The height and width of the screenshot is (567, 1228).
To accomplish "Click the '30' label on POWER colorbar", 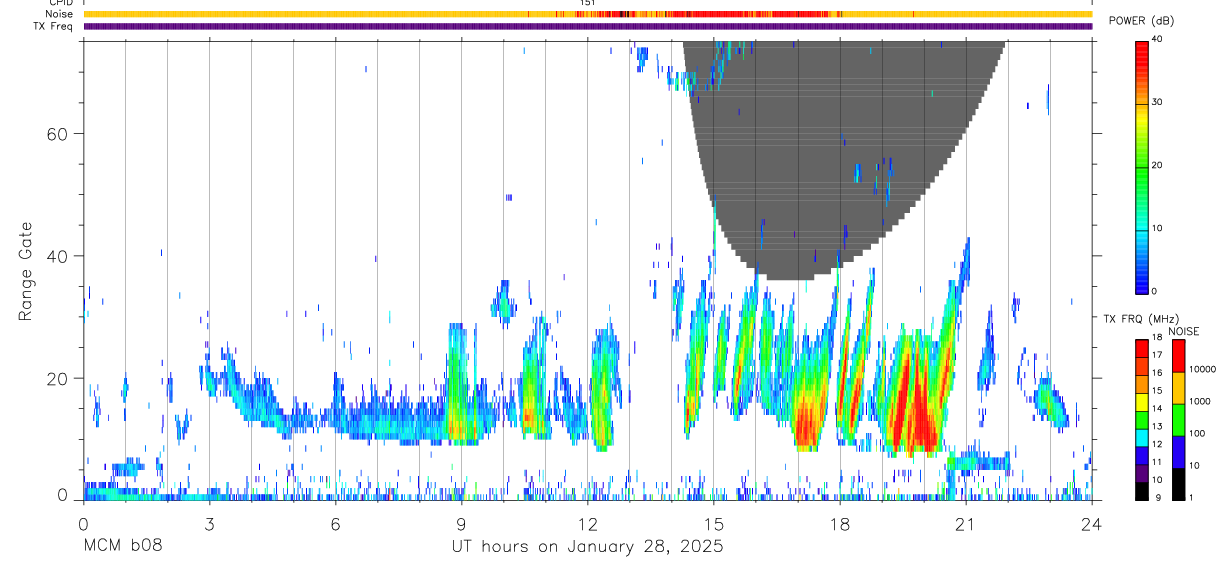I will pos(1157,103).
